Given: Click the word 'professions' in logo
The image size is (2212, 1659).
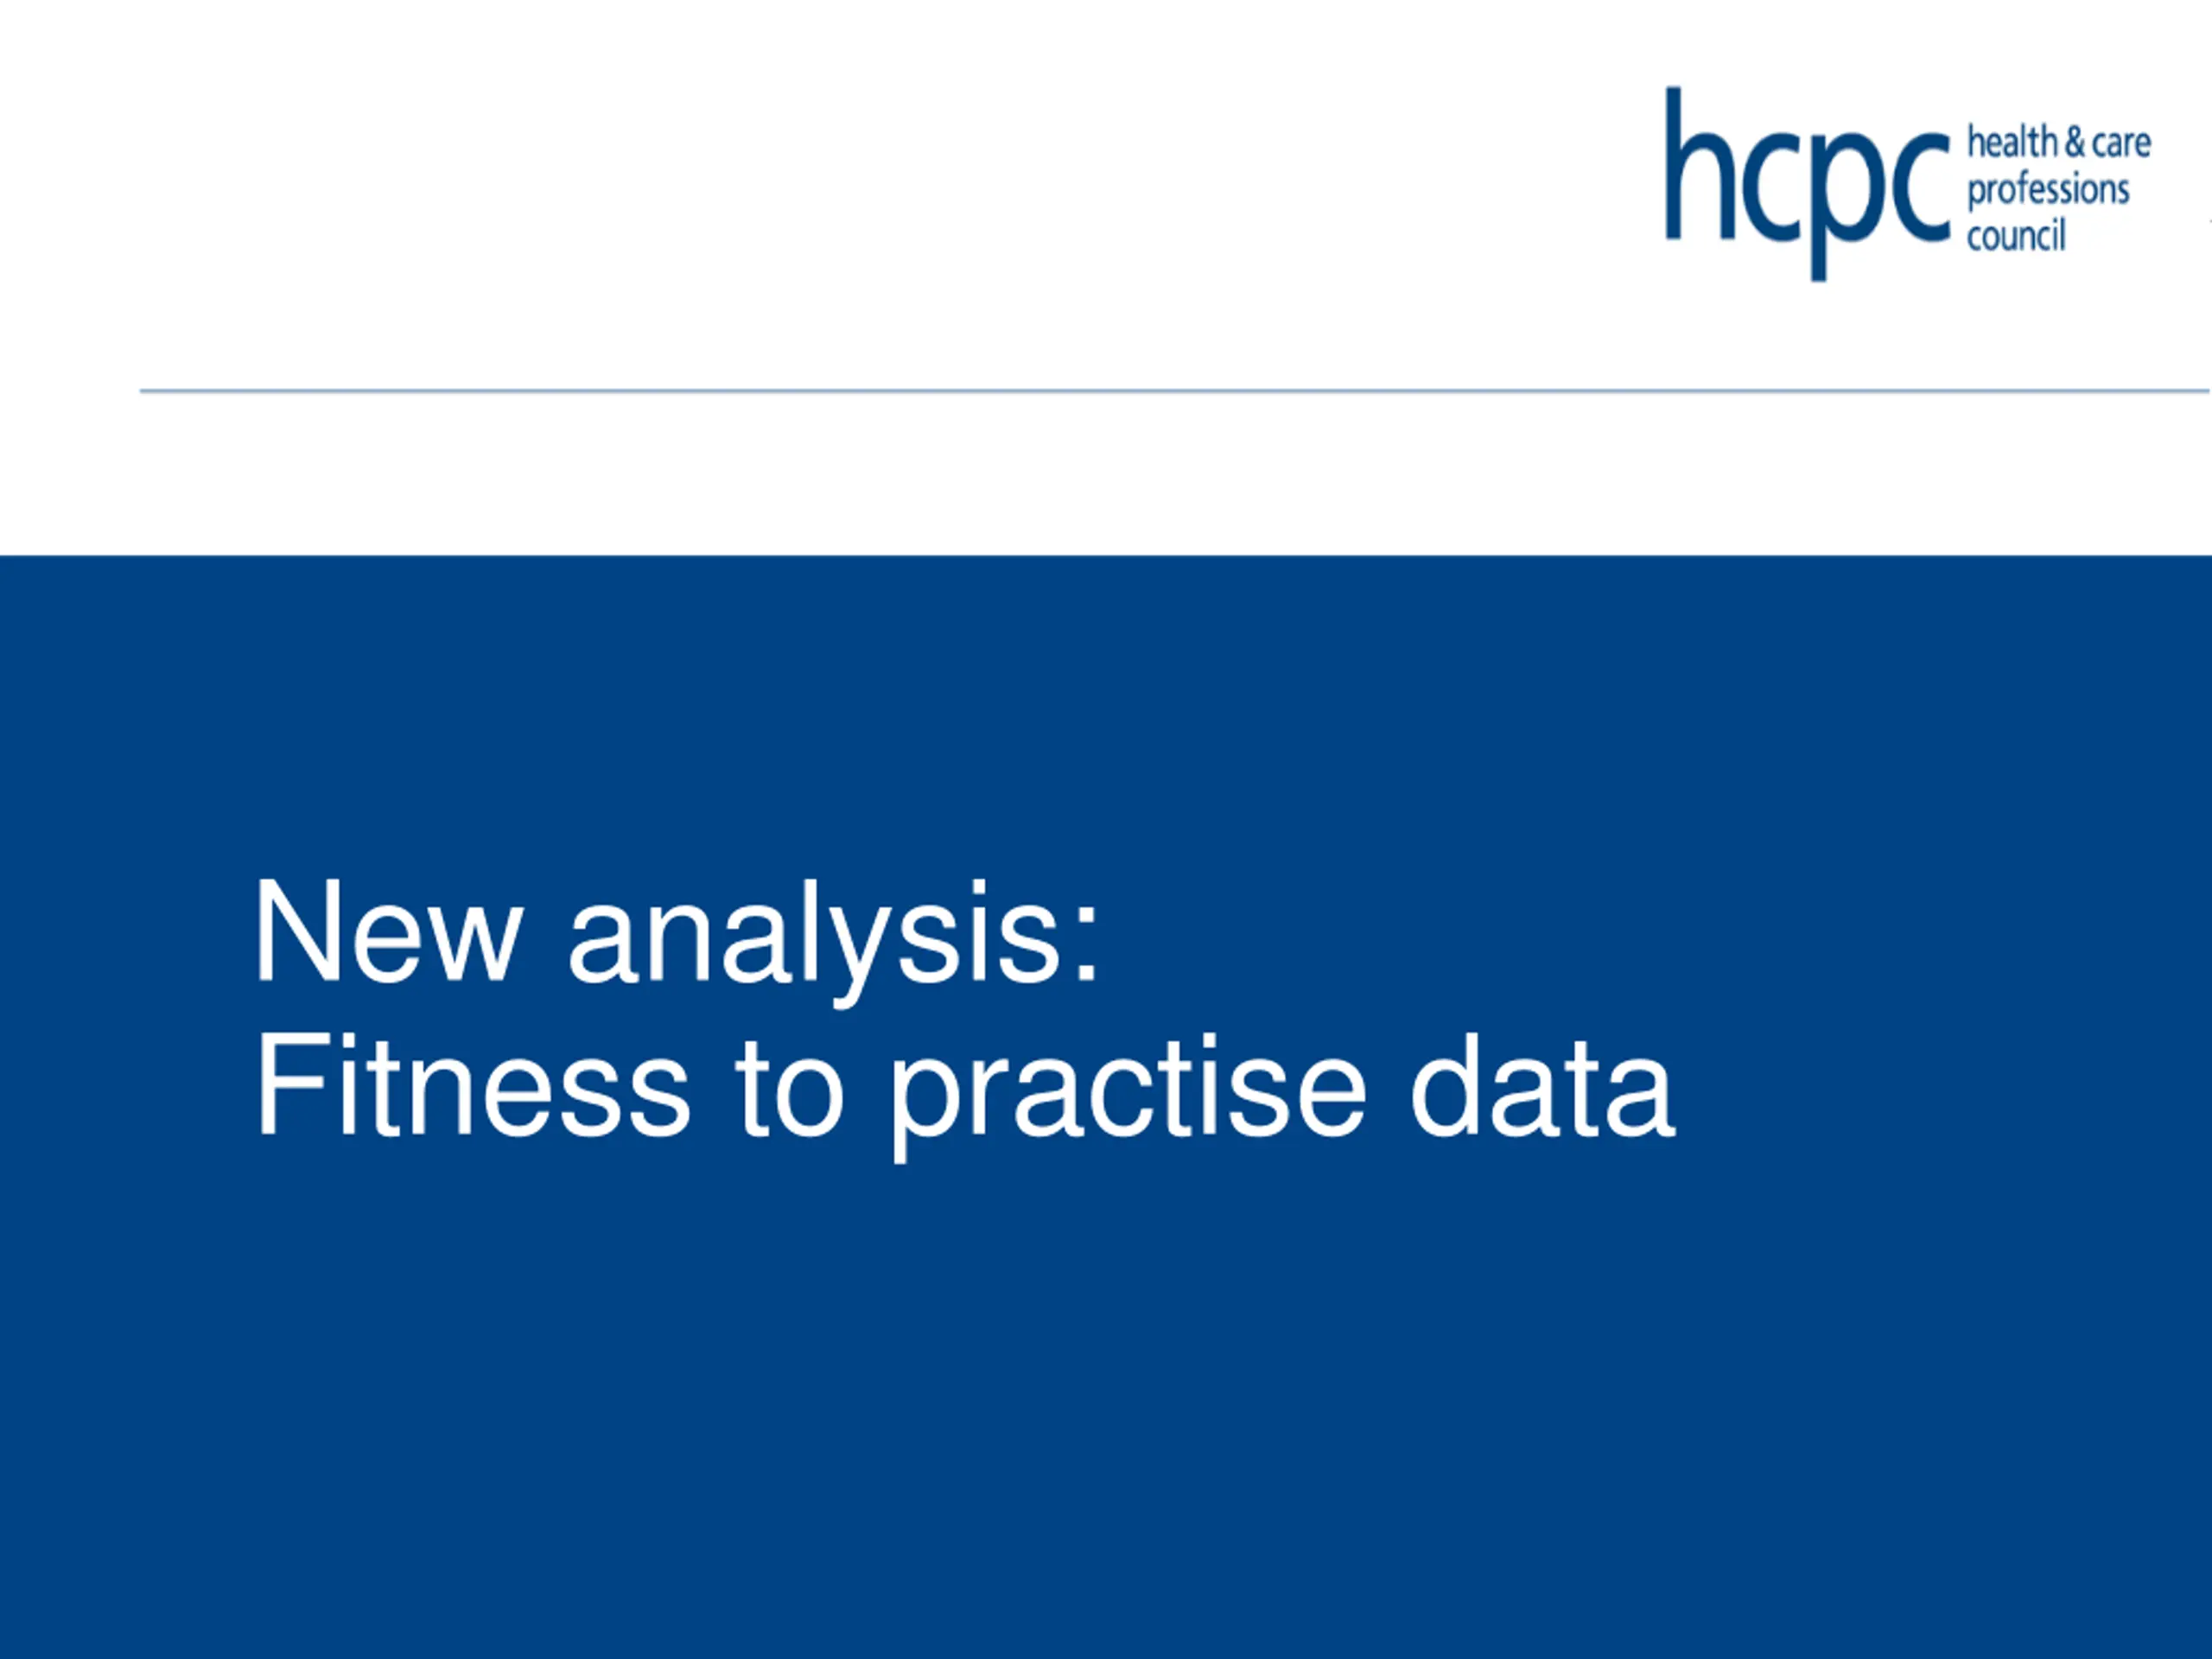Looking at the screenshot, I should [x=2048, y=190].
